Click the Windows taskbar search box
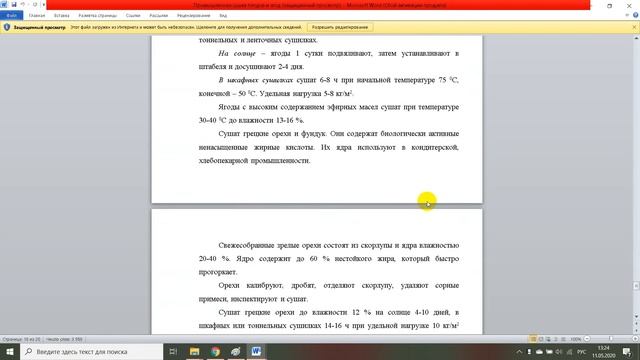 click(91, 351)
